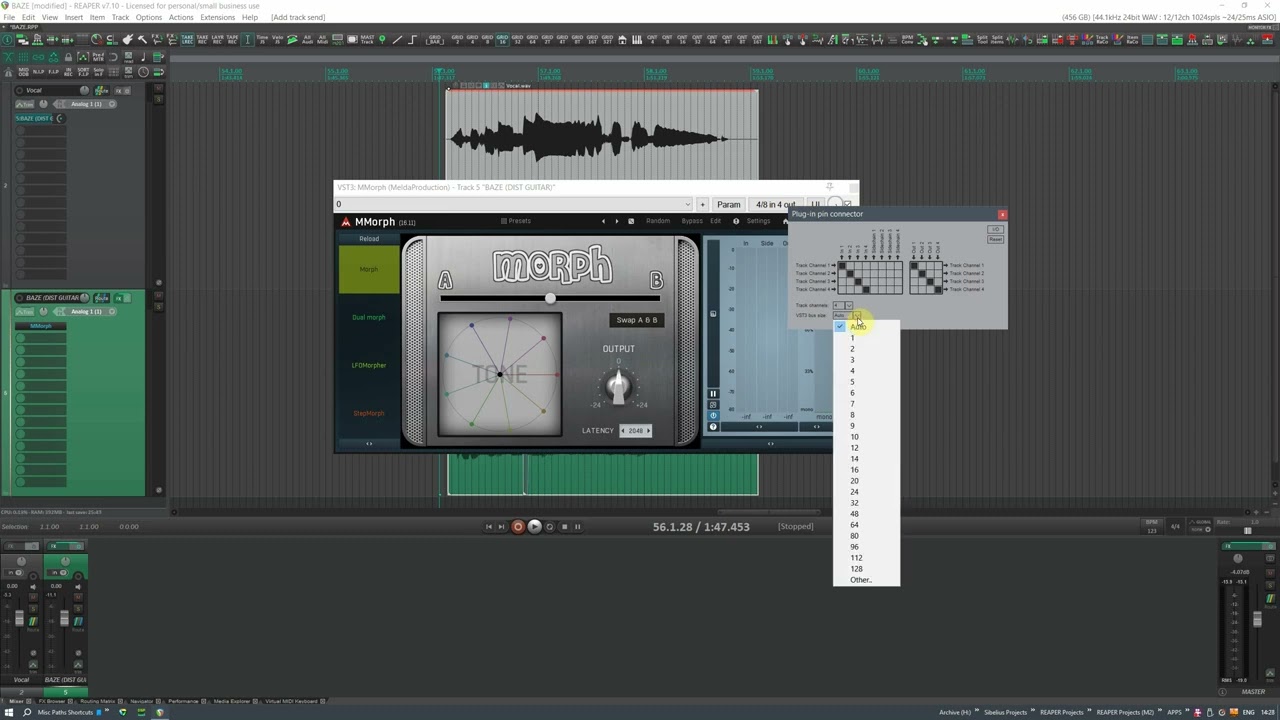Open the Track menu
This screenshot has height=720, width=1280.
tap(120, 17)
